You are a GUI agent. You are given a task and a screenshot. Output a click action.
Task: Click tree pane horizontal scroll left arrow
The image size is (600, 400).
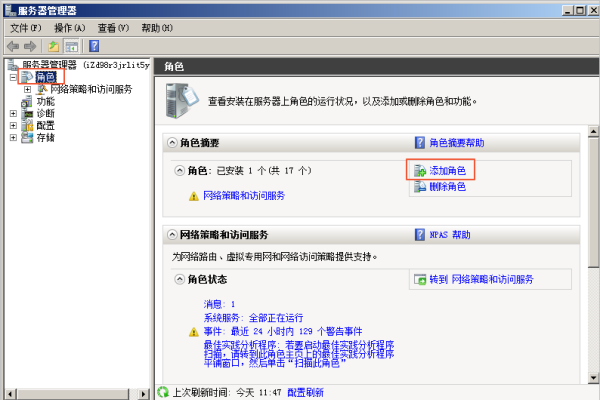[x=10, y=394]
